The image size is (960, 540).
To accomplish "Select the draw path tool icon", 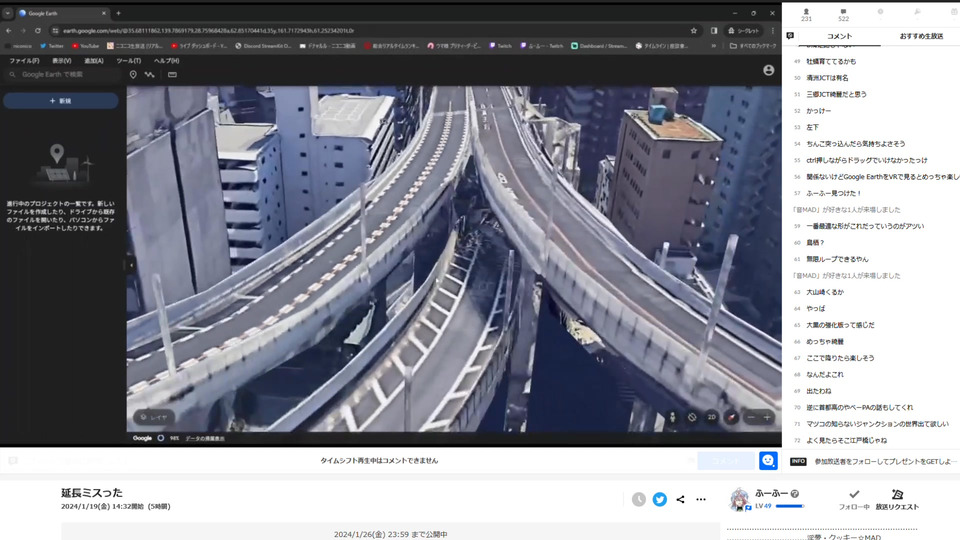I will 150,74.
